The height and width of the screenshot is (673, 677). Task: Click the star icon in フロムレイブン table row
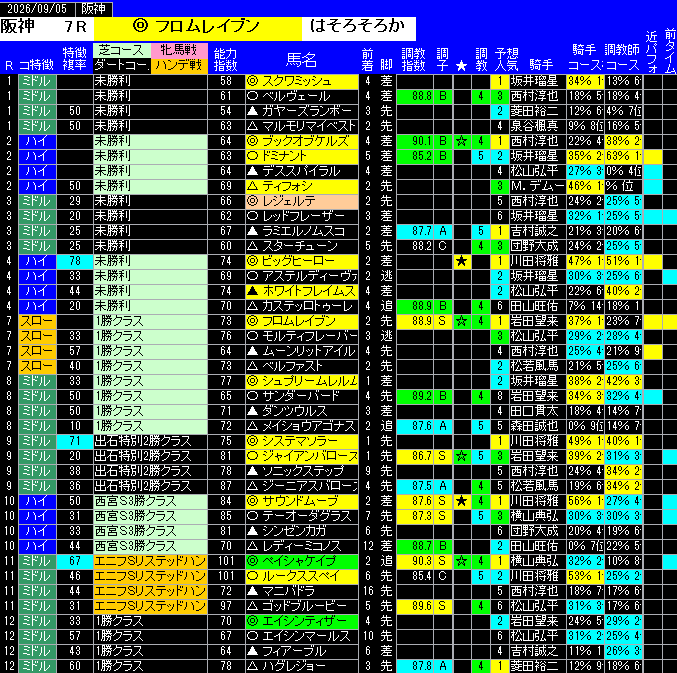pyautogui.click(x=461, y=321)
